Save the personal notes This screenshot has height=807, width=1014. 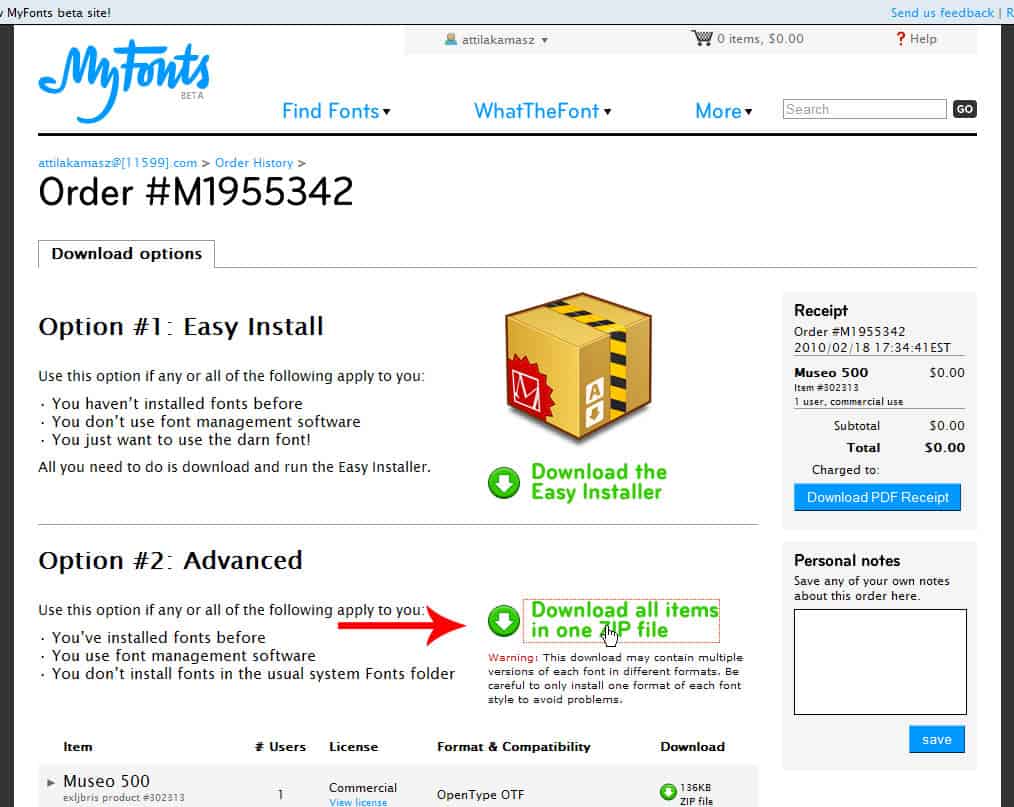pos(936,739)
